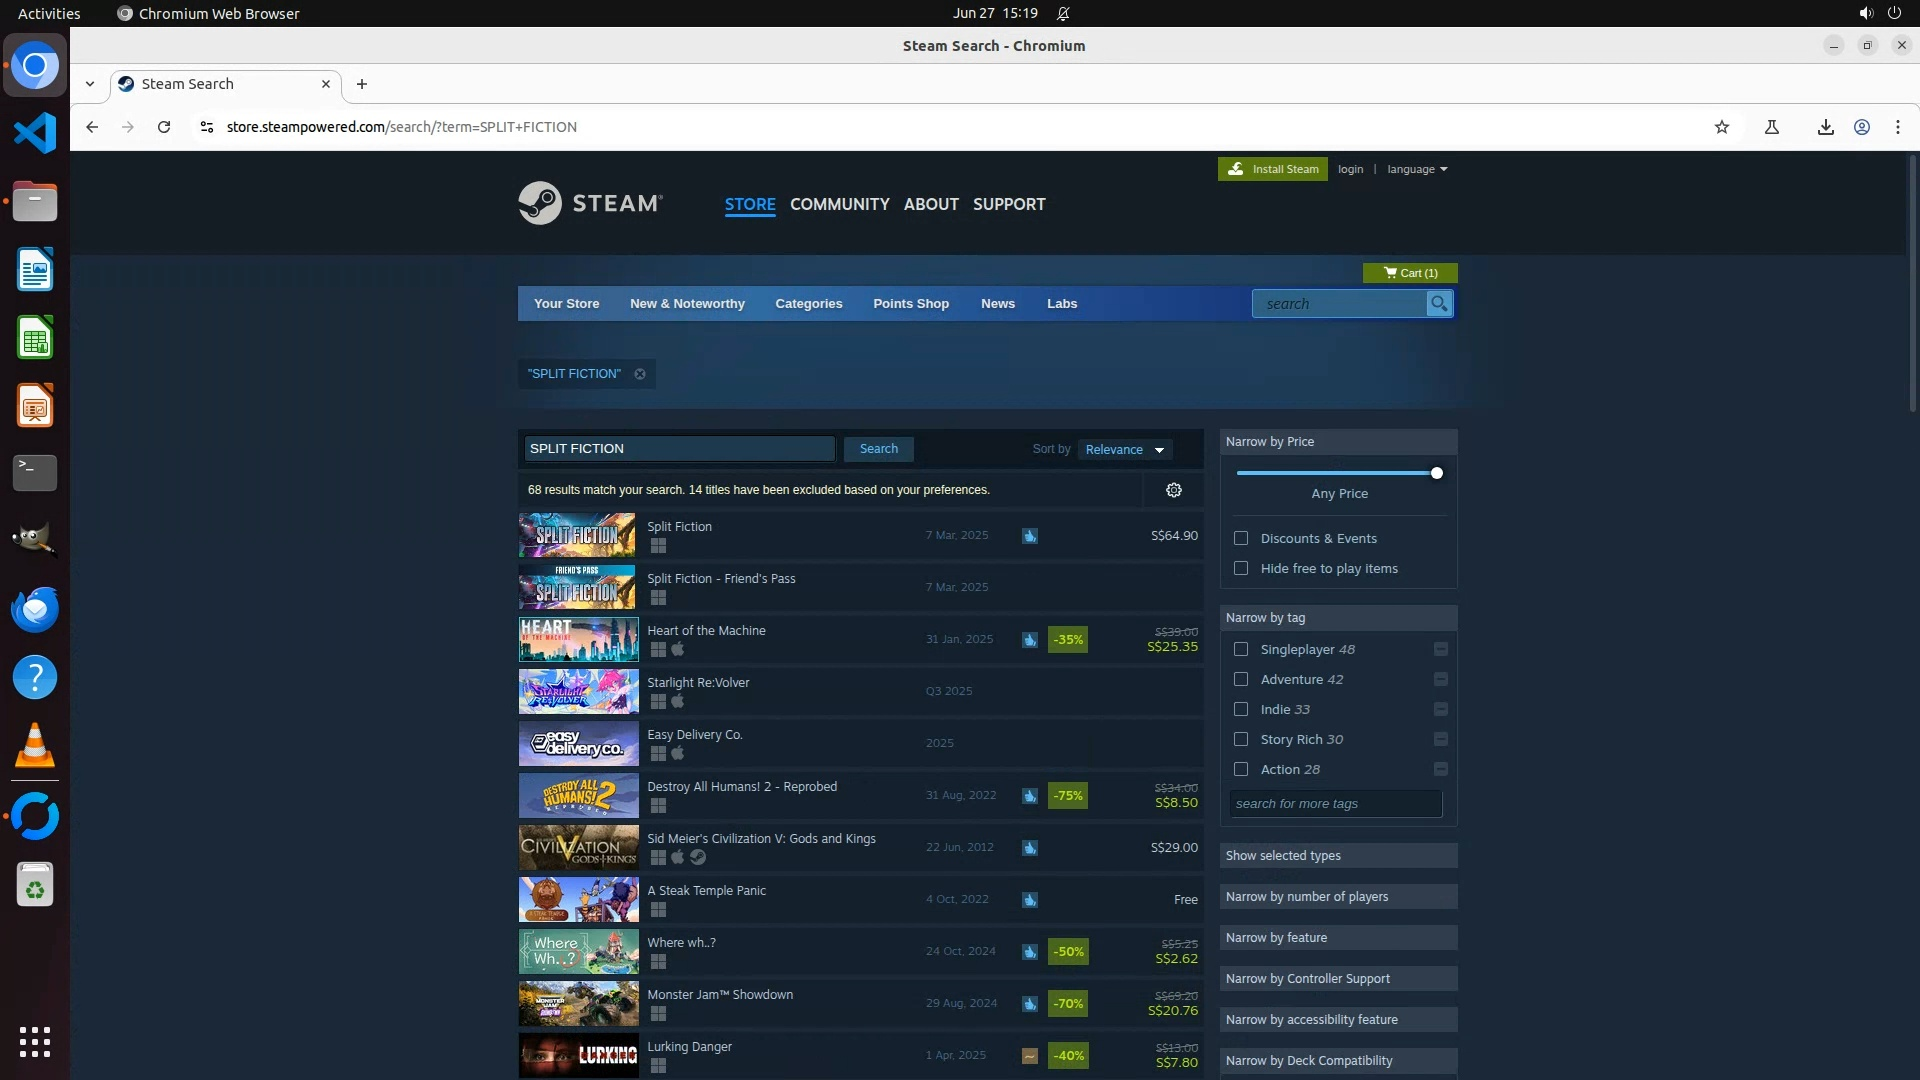Screen dimensions: 1920x1080
Task: Go to the COMMUNITY tab
Action: pyautogui.click(x=839, y=204)
